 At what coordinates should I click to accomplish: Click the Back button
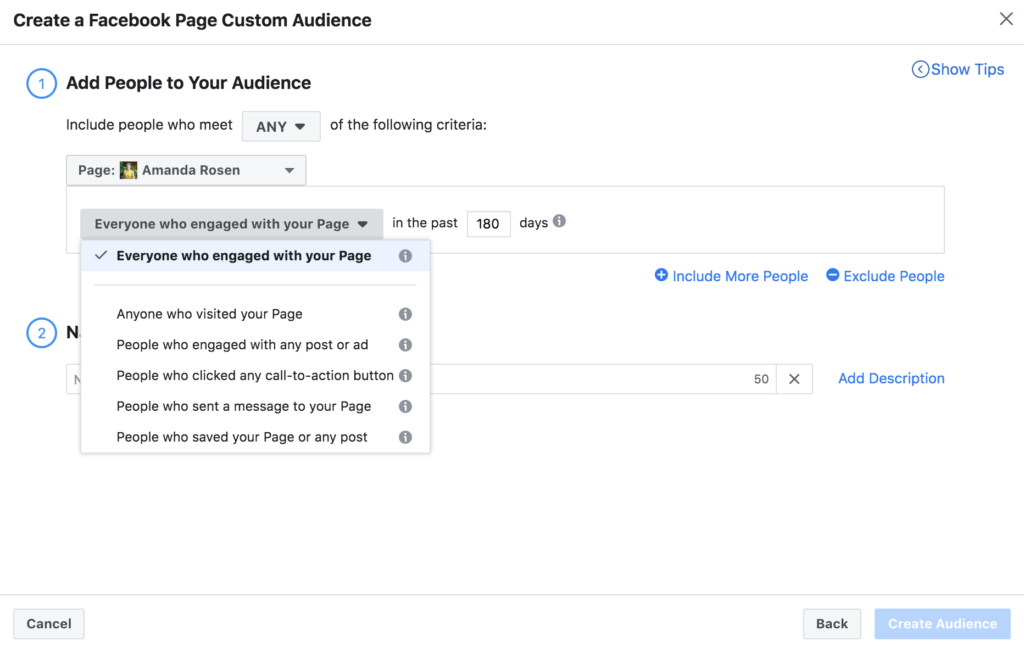(x=831, y=623)
